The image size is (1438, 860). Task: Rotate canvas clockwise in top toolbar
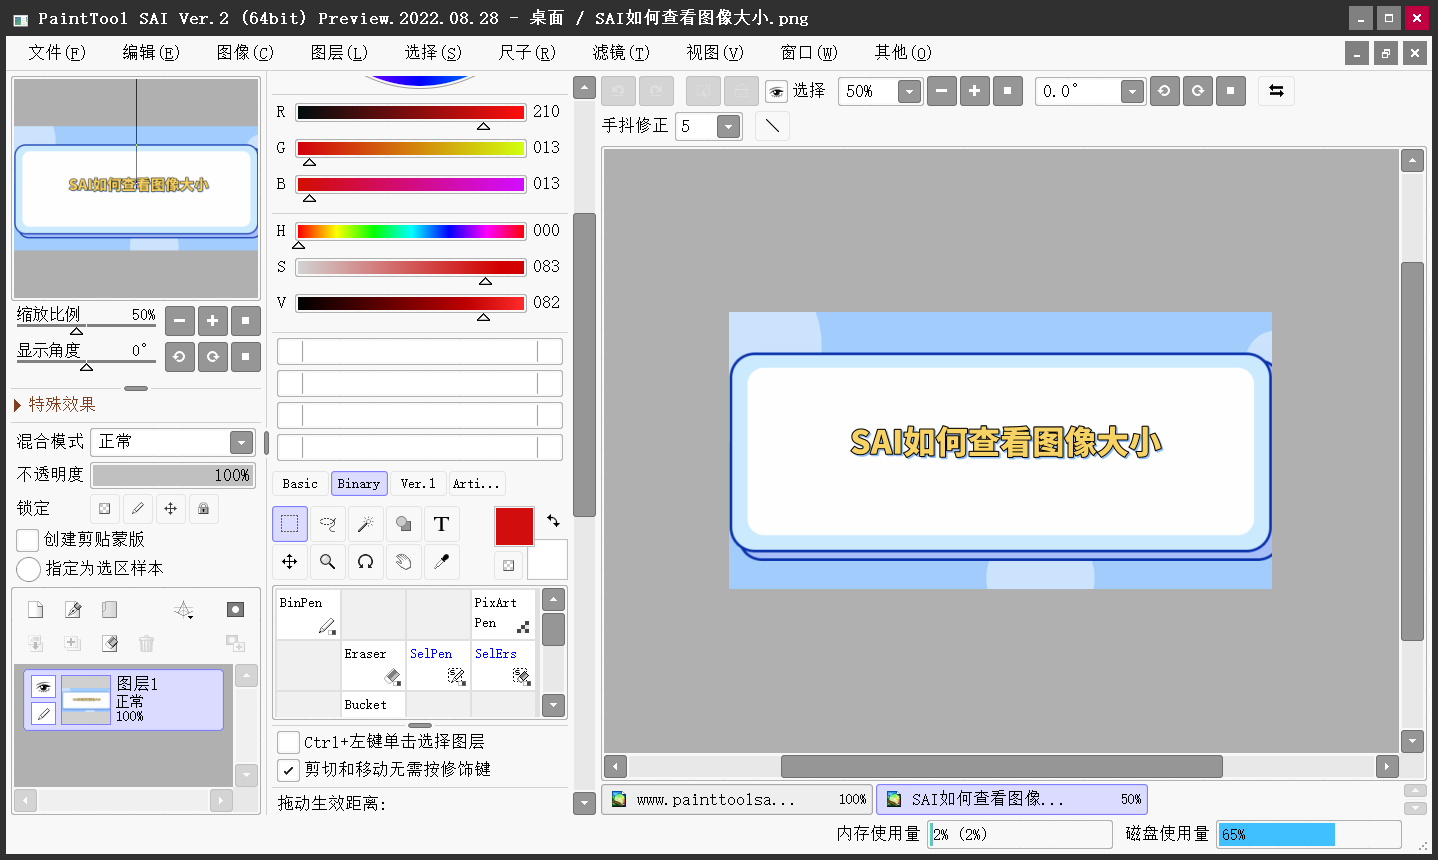coord(1197,91)
